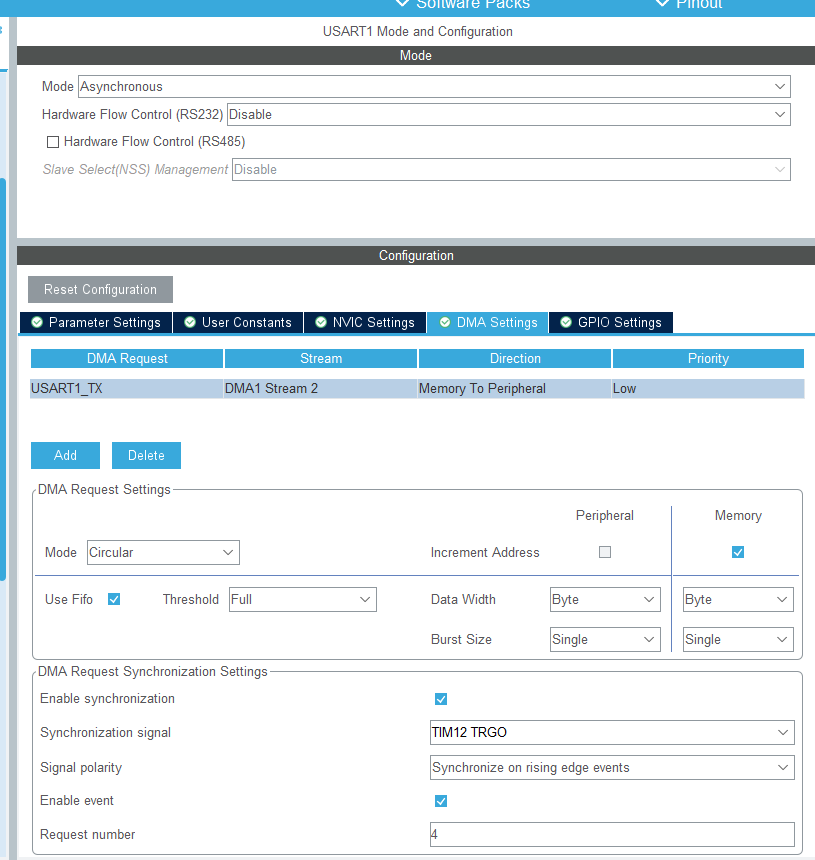Uncheck the Enable event checkbox

click(x=441, y=801)
